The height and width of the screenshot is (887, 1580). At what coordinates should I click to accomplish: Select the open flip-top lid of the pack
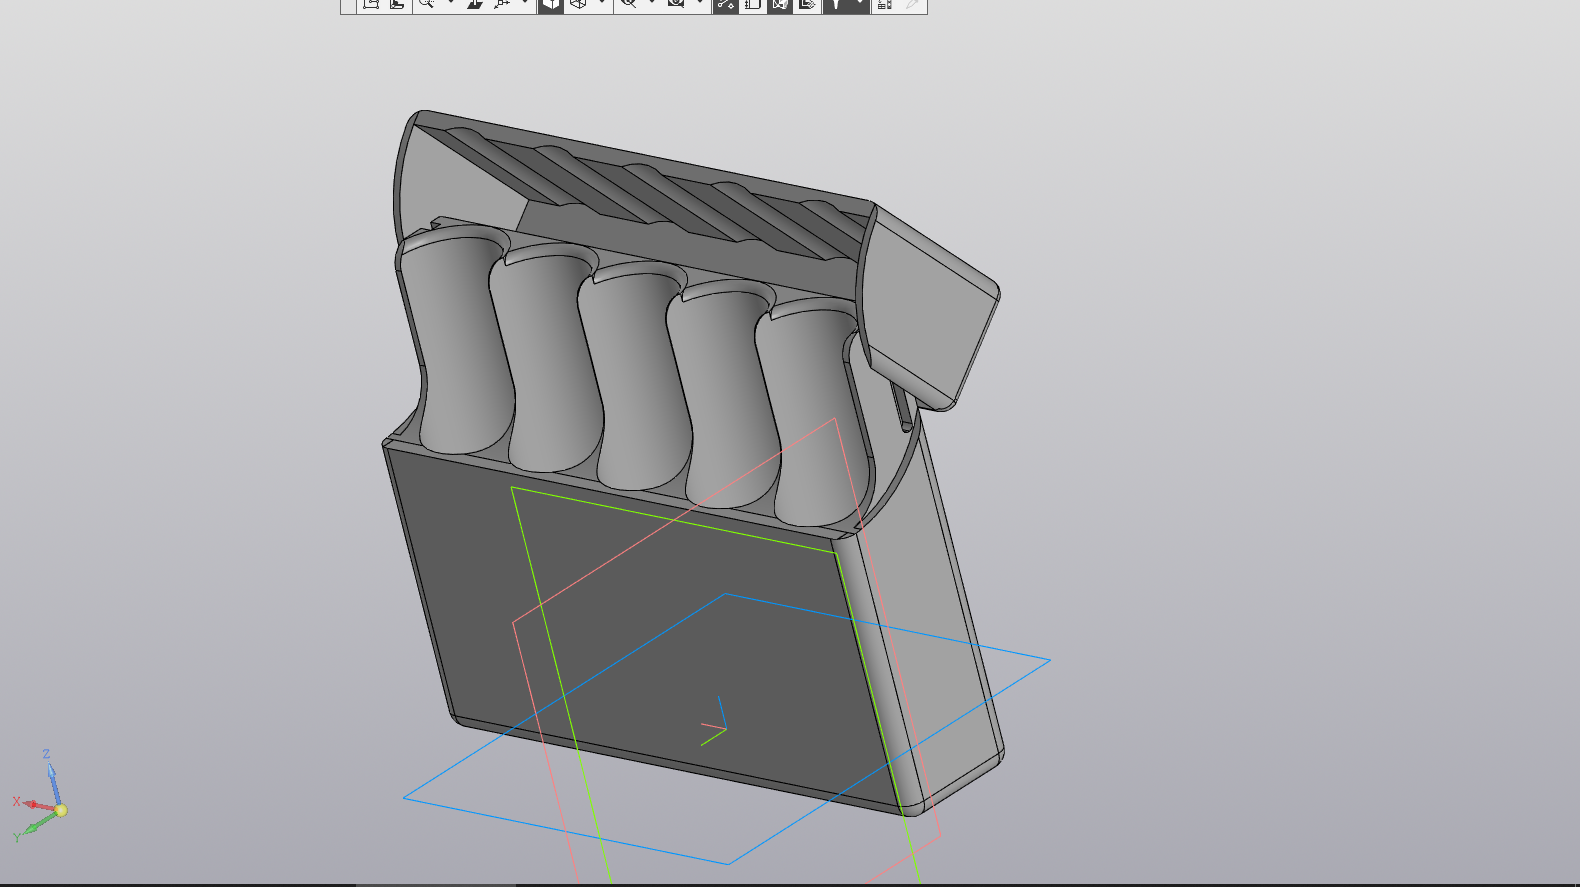tap(930, 310)
